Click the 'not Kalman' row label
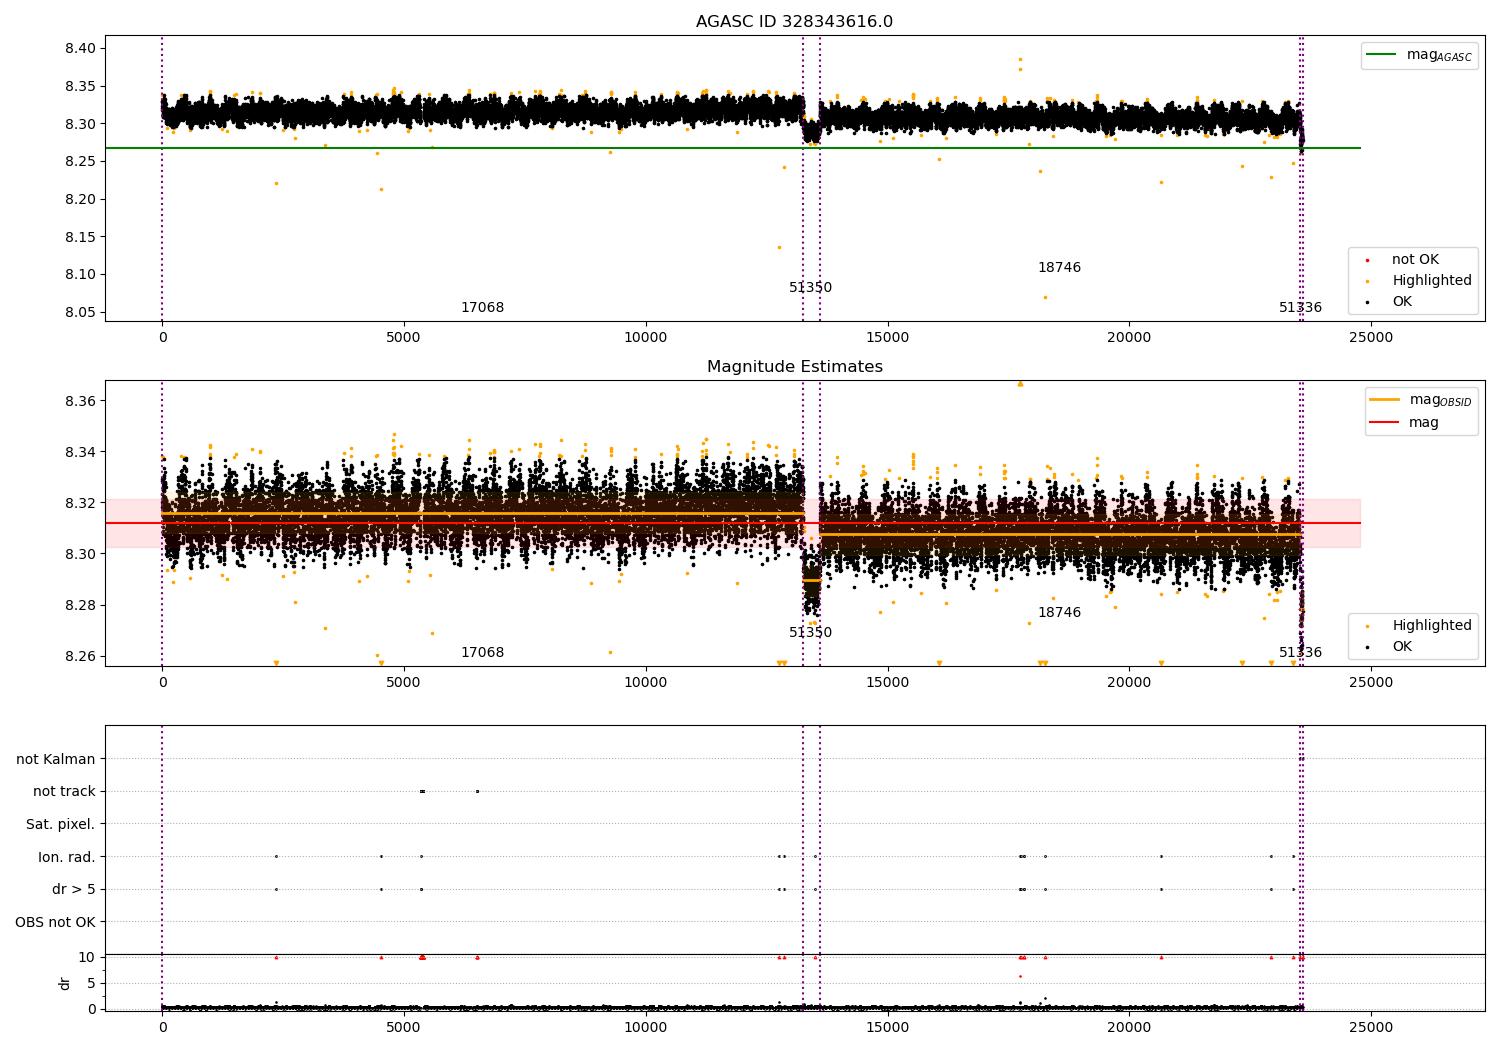This screenshot has height=1050, width=1500. 56,760
